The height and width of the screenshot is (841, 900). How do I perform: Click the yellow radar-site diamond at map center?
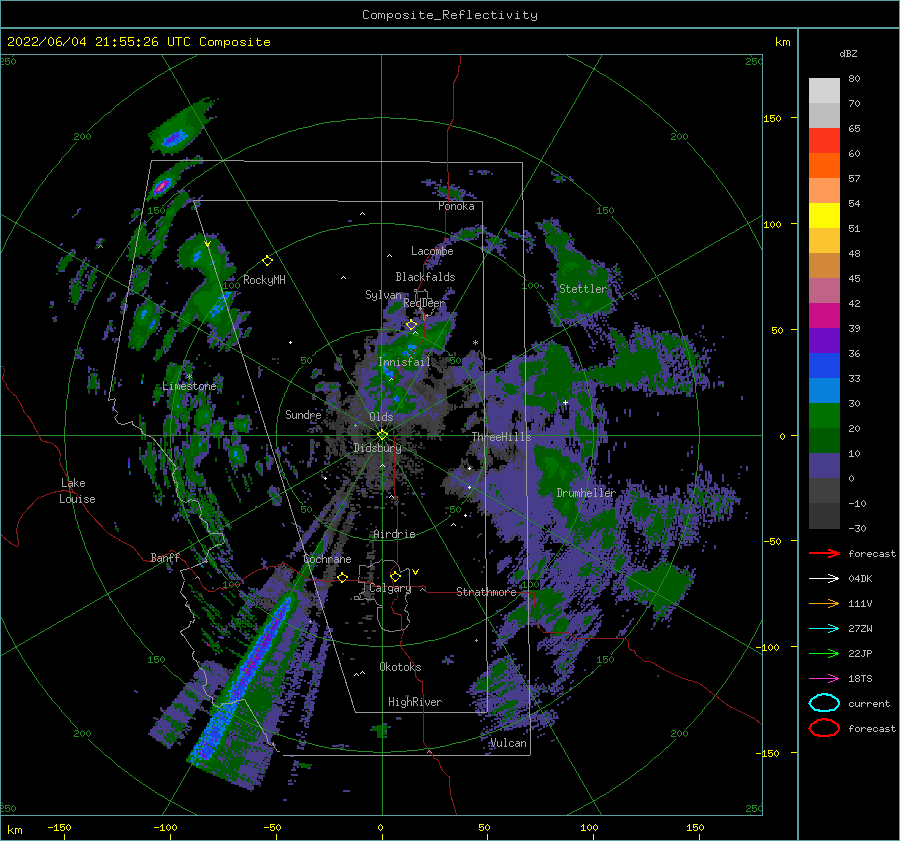coord(382,435)
